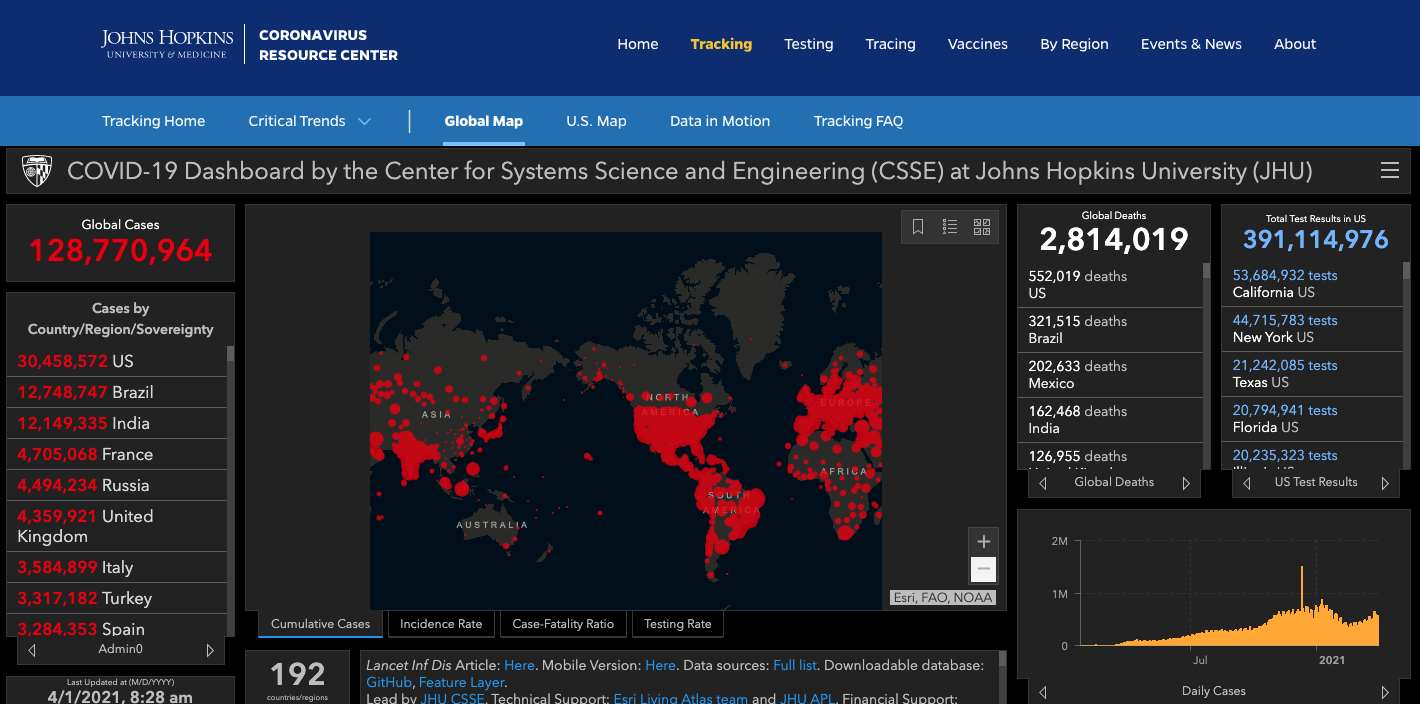Image resolution: width=1420 pixels, height=704 pixels.
Task: Click the Johns Hopkins shield logo
Action: click(x=37, y=171)
